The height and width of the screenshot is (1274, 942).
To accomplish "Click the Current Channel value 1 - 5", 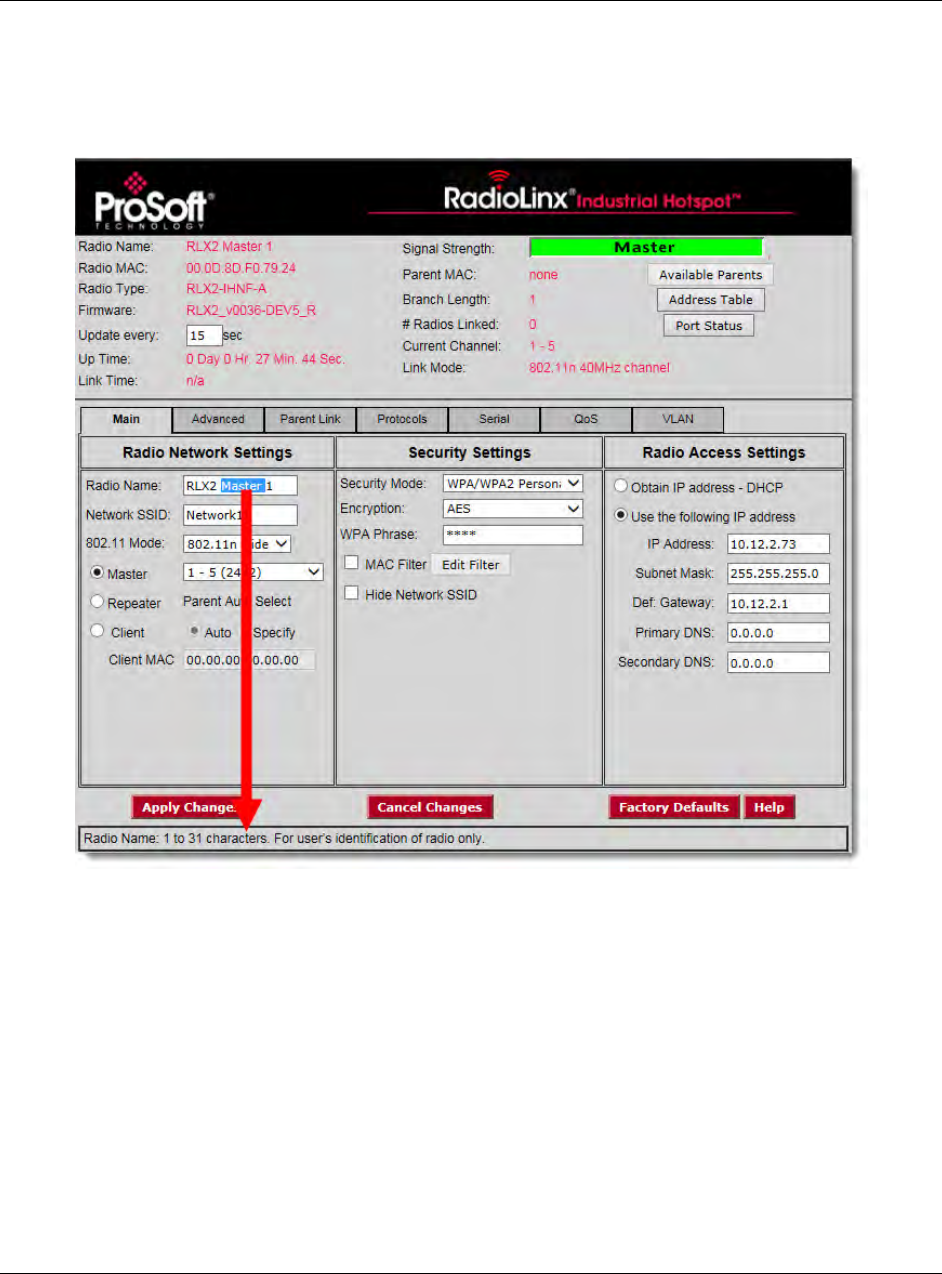I will 542,346.
